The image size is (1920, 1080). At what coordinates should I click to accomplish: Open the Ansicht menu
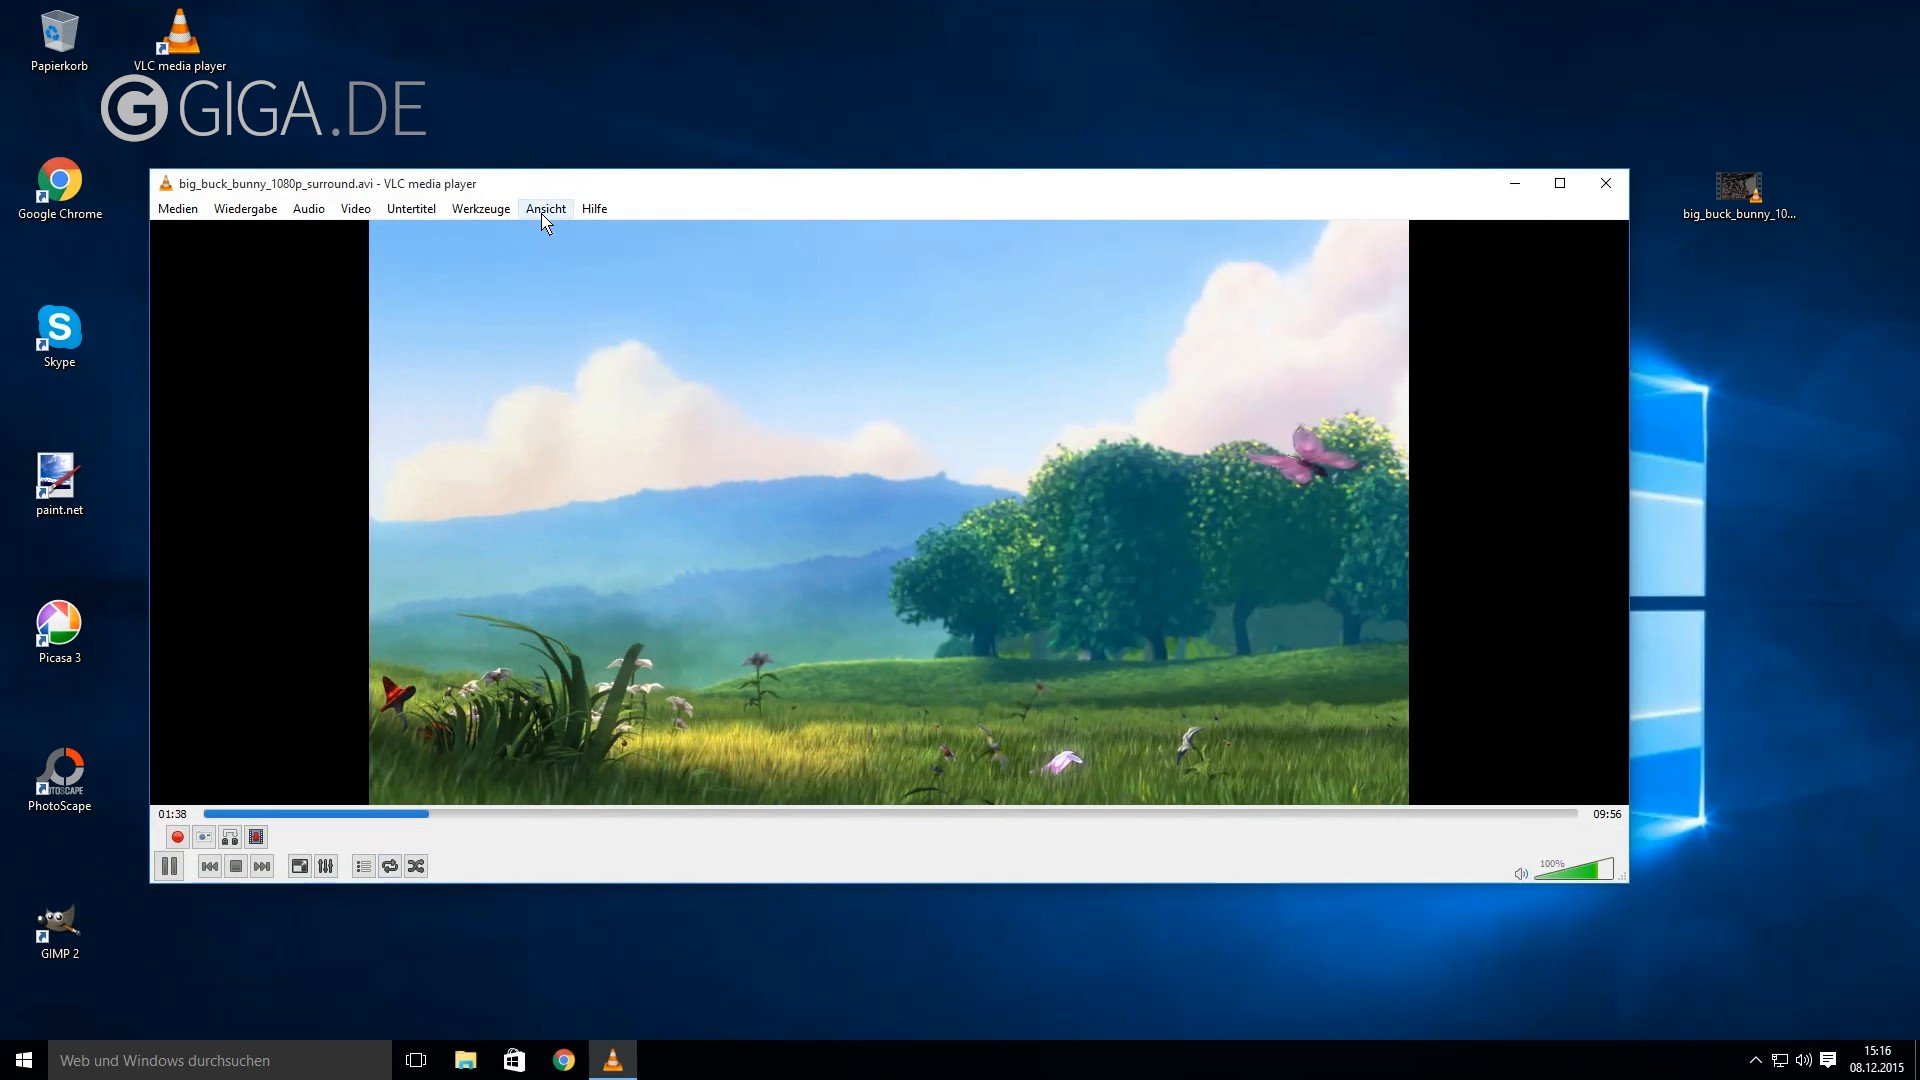[546, 208]
